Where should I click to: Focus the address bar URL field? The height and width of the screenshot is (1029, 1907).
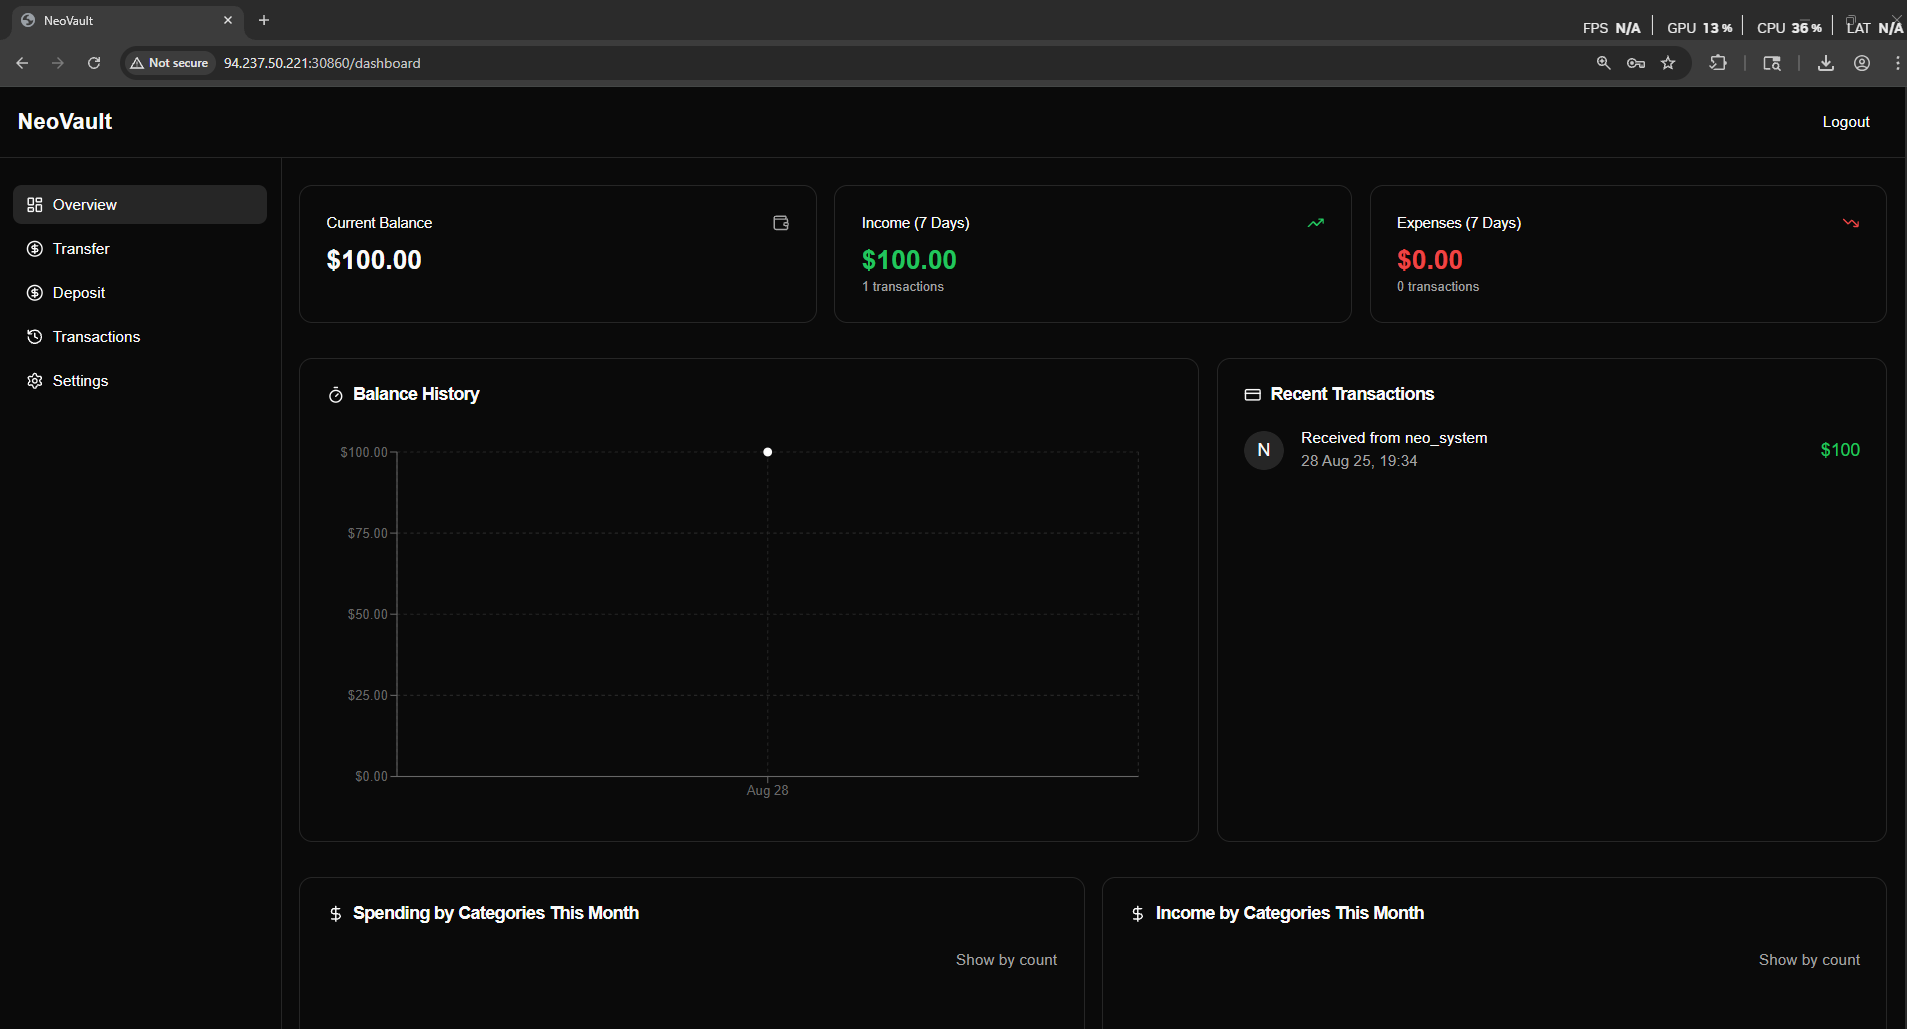tap(900, 63)
